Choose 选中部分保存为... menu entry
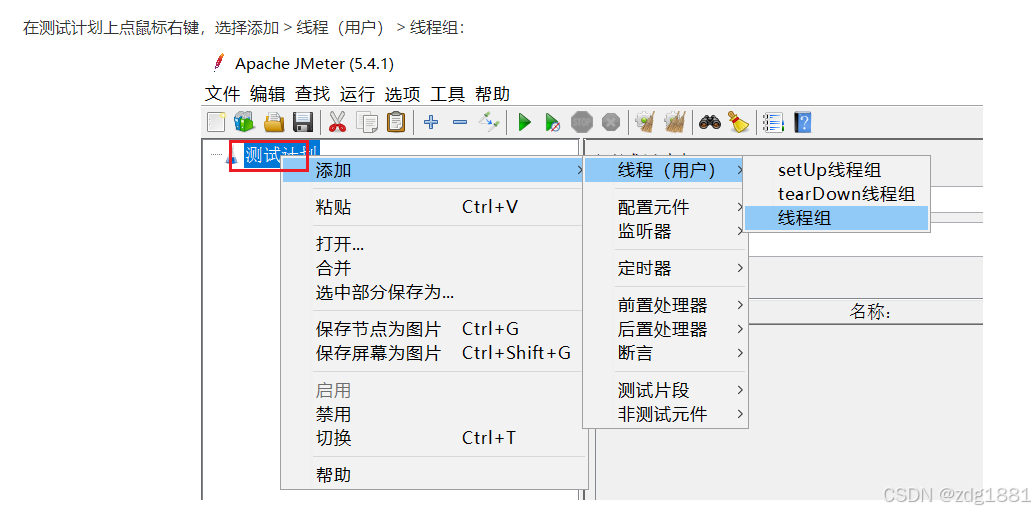This screenshot has width=1035, height=513. point(434,292)
